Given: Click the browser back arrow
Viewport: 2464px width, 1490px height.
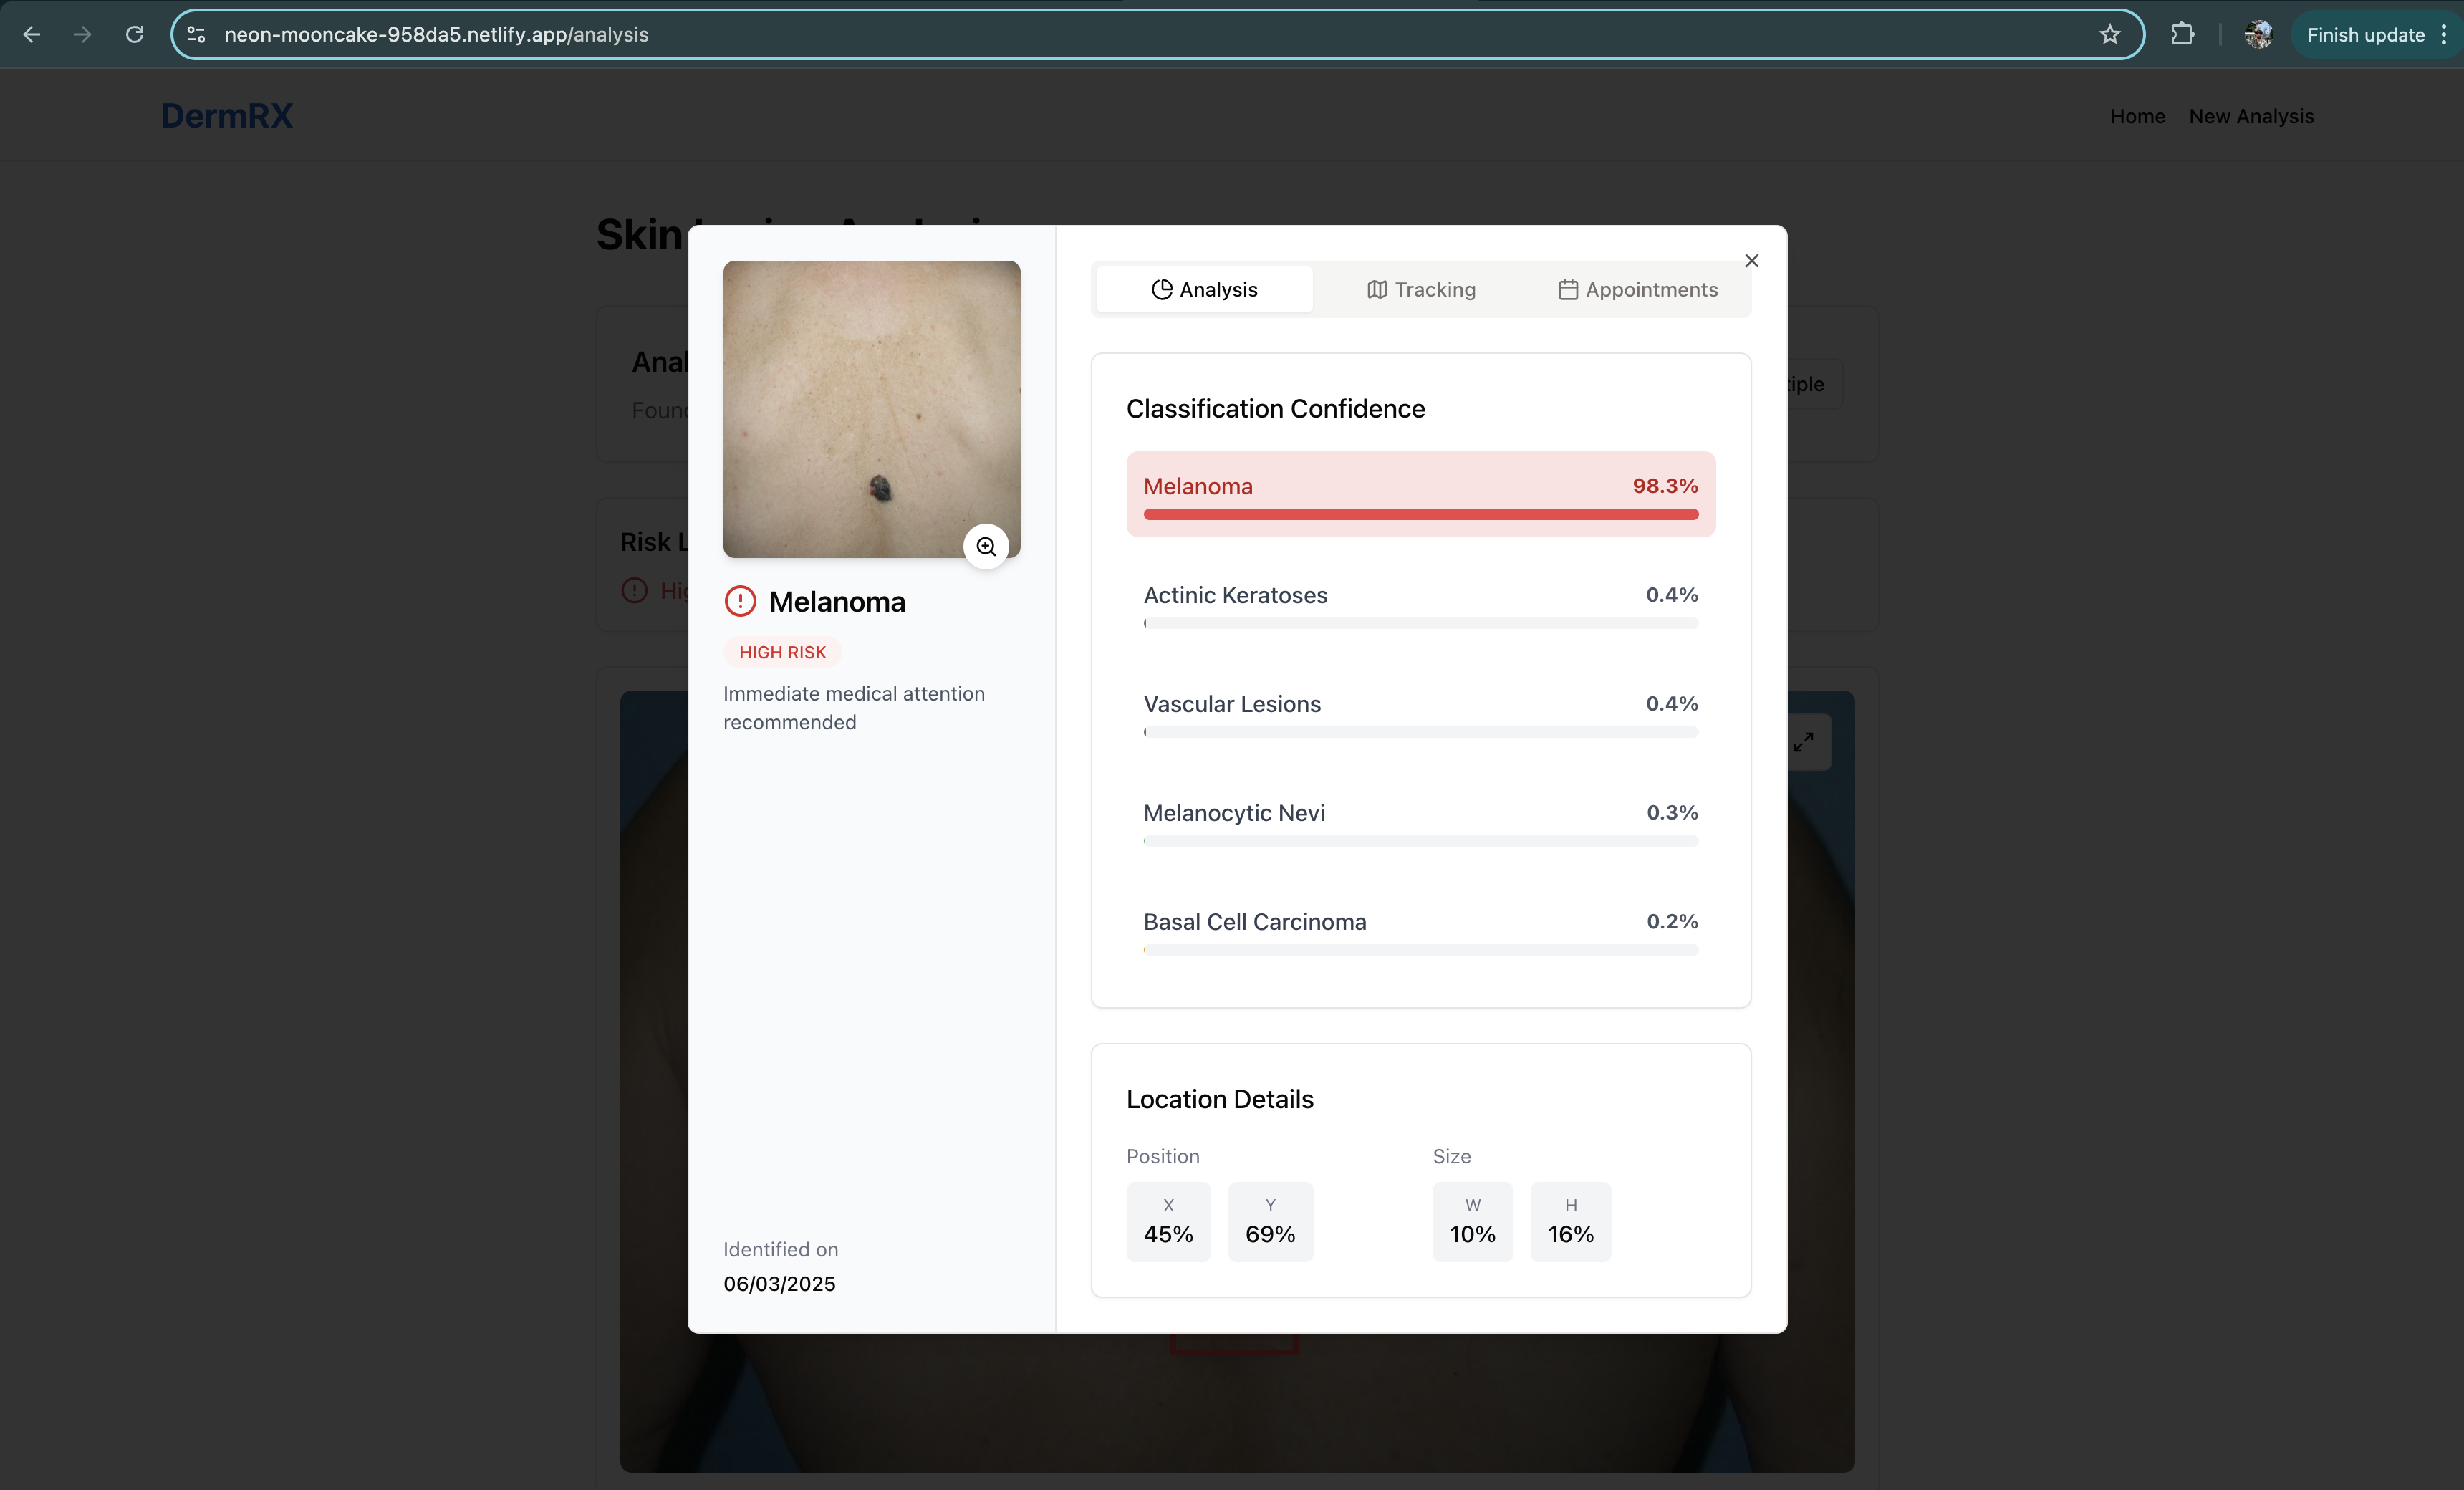Looking at the screenshot, I should pyautogui.click(x=32, y=35).
